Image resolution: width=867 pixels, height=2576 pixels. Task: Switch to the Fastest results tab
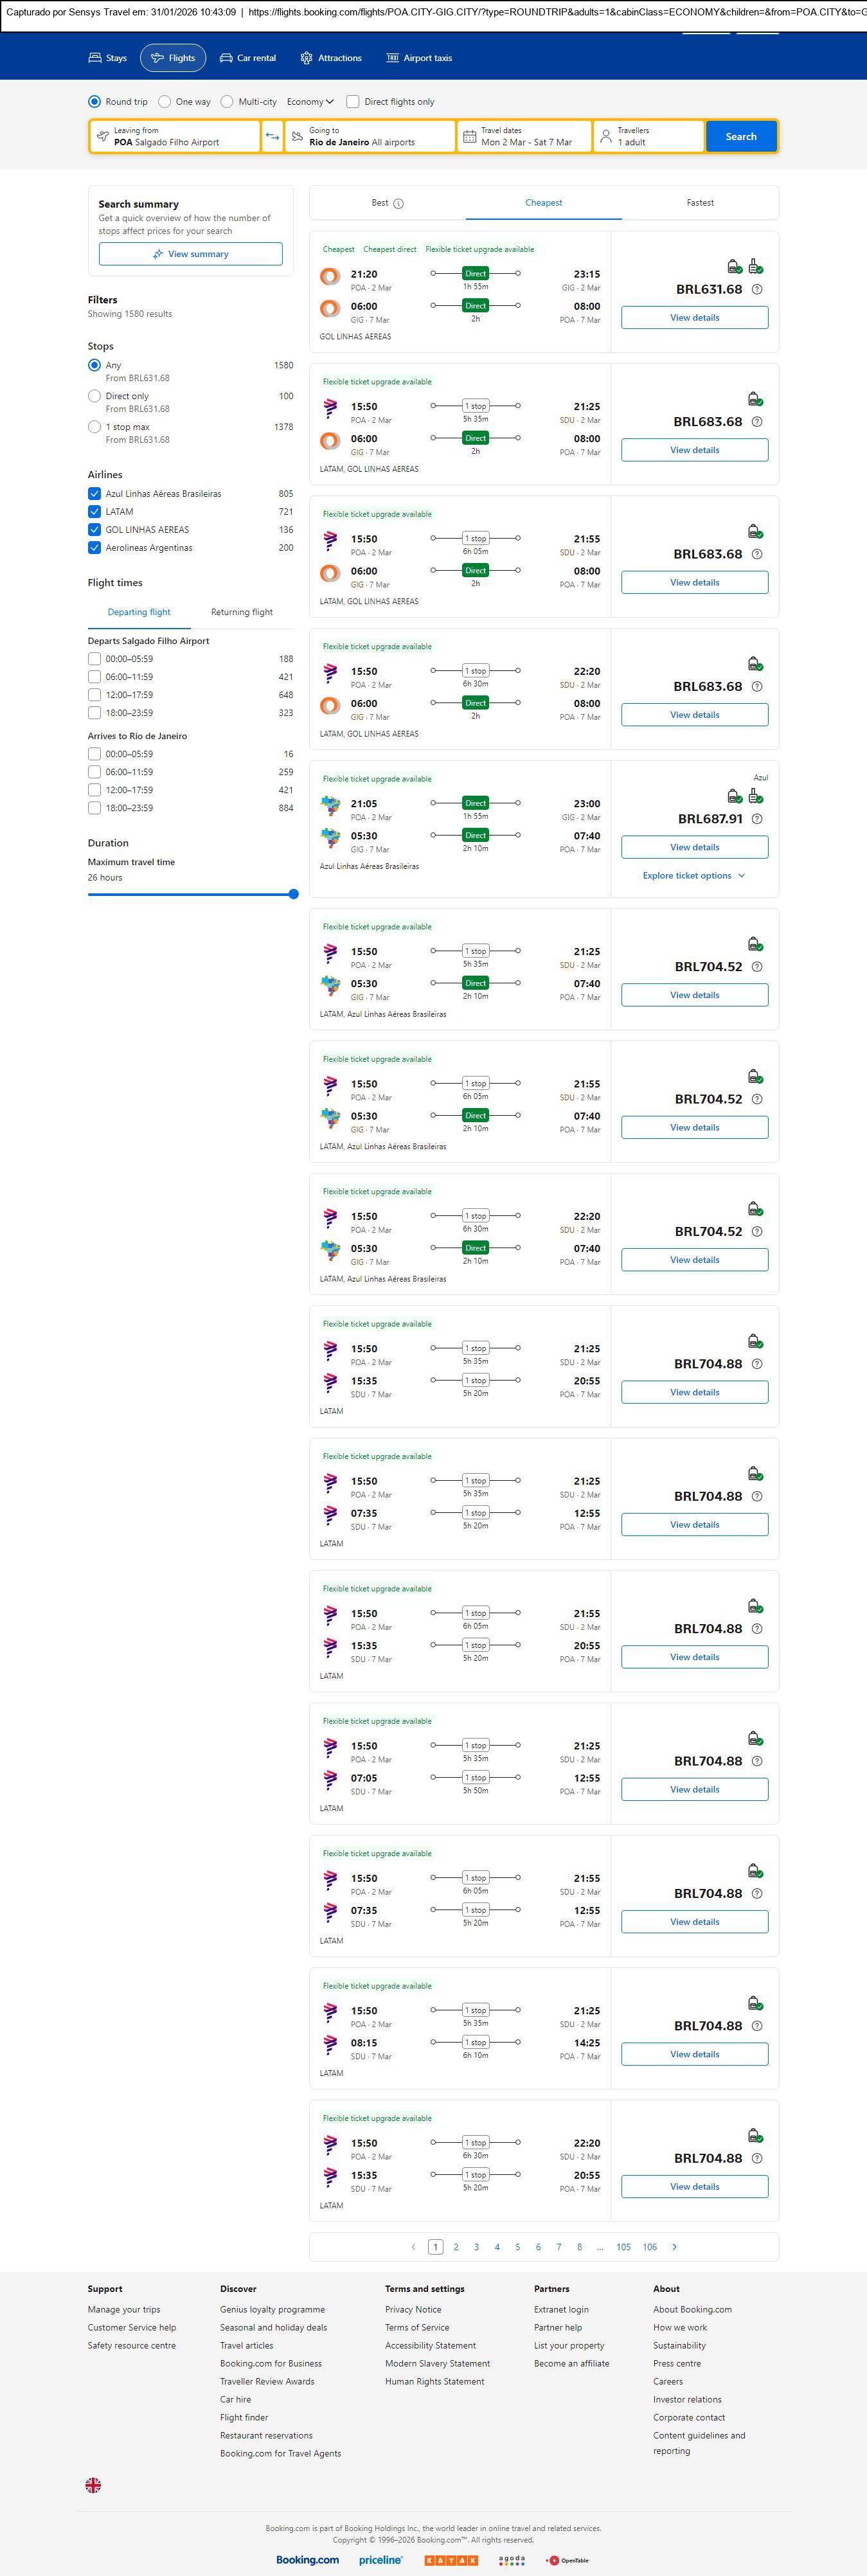(700, 203)
